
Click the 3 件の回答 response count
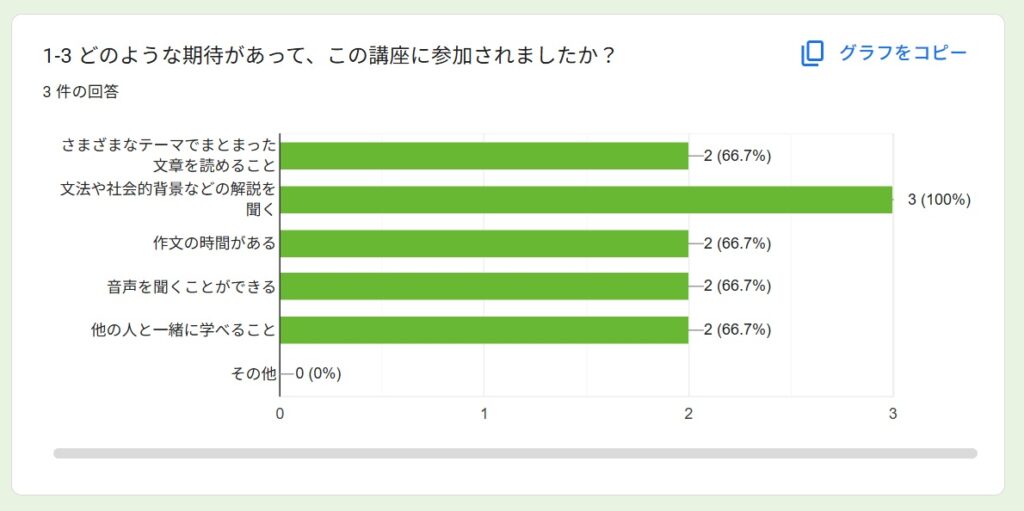[81, 92]
